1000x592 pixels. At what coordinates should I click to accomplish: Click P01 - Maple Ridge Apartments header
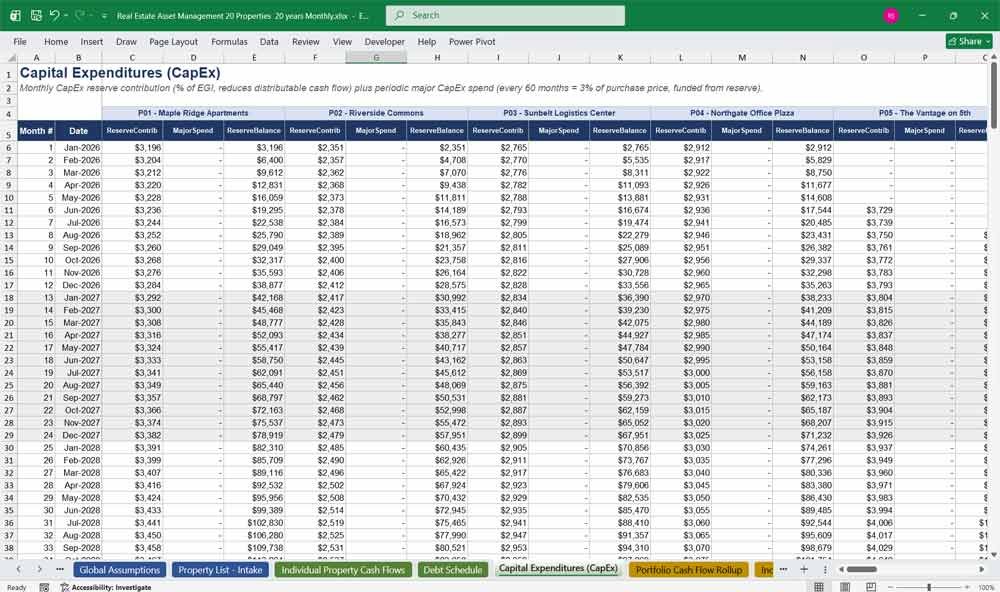coord(193,113)
